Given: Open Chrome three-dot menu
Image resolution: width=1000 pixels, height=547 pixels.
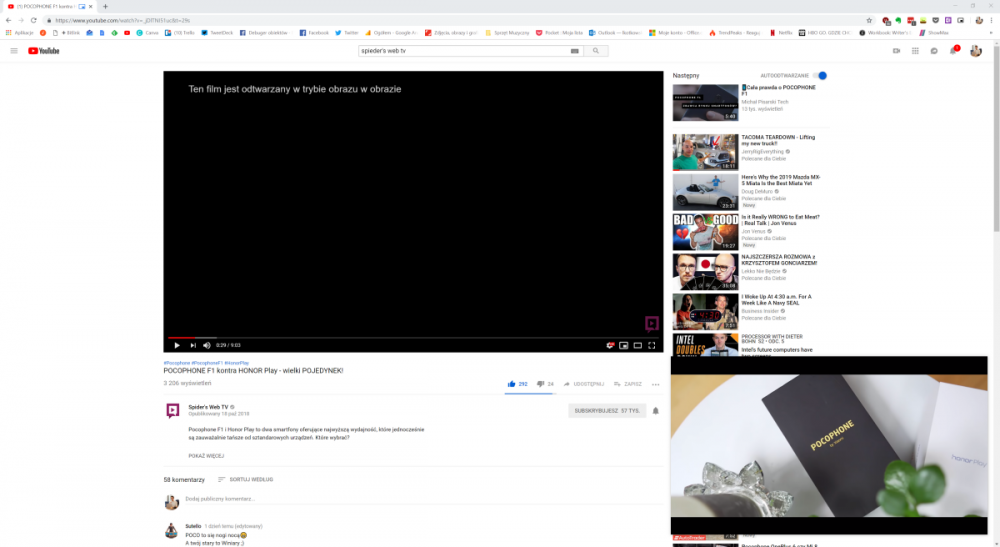Looking at the screenshot, I should [x=992, y=20].
